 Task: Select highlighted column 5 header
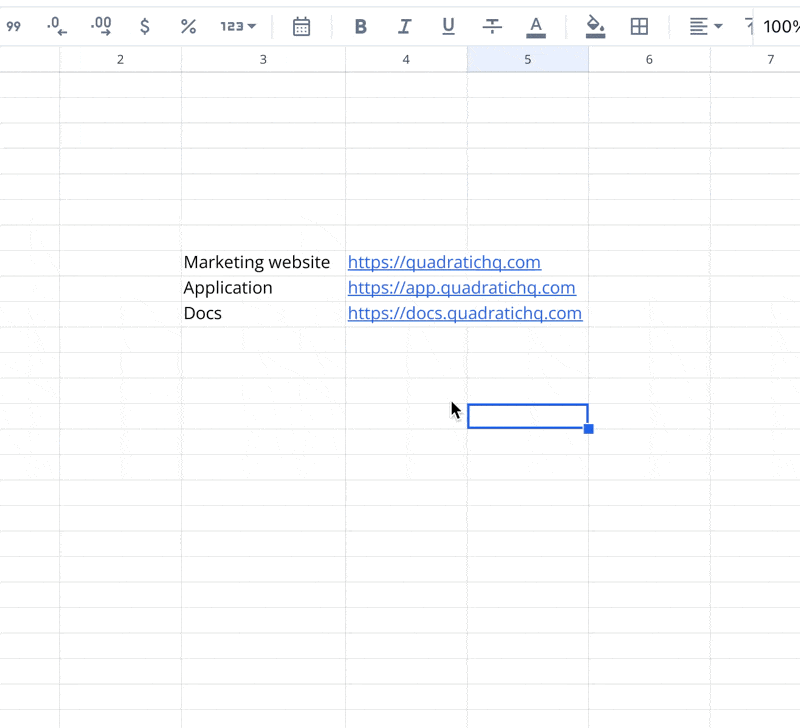coord(528,59)
